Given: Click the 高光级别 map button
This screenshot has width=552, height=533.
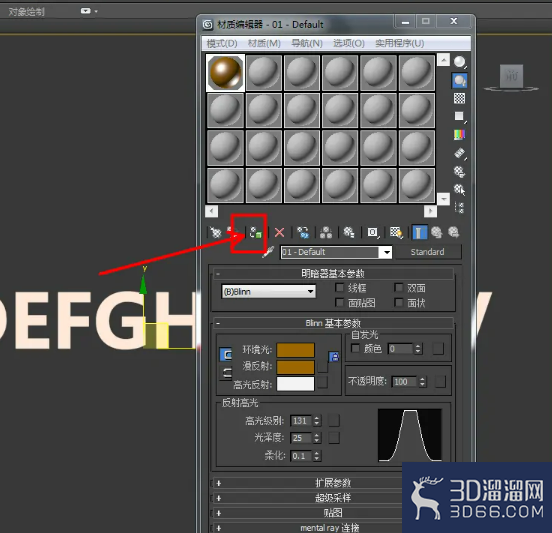Looking at the screenshot, I should pos(334,420).
